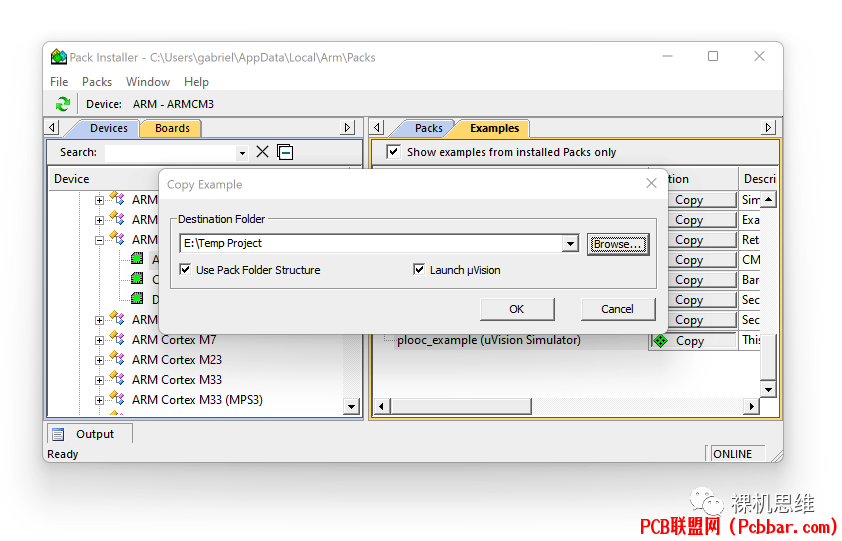Click right tab-scroll arrow of Packs pane
The height and width of the screenshot is (541, 842).
pyautogui.click(x=768, y=128)
